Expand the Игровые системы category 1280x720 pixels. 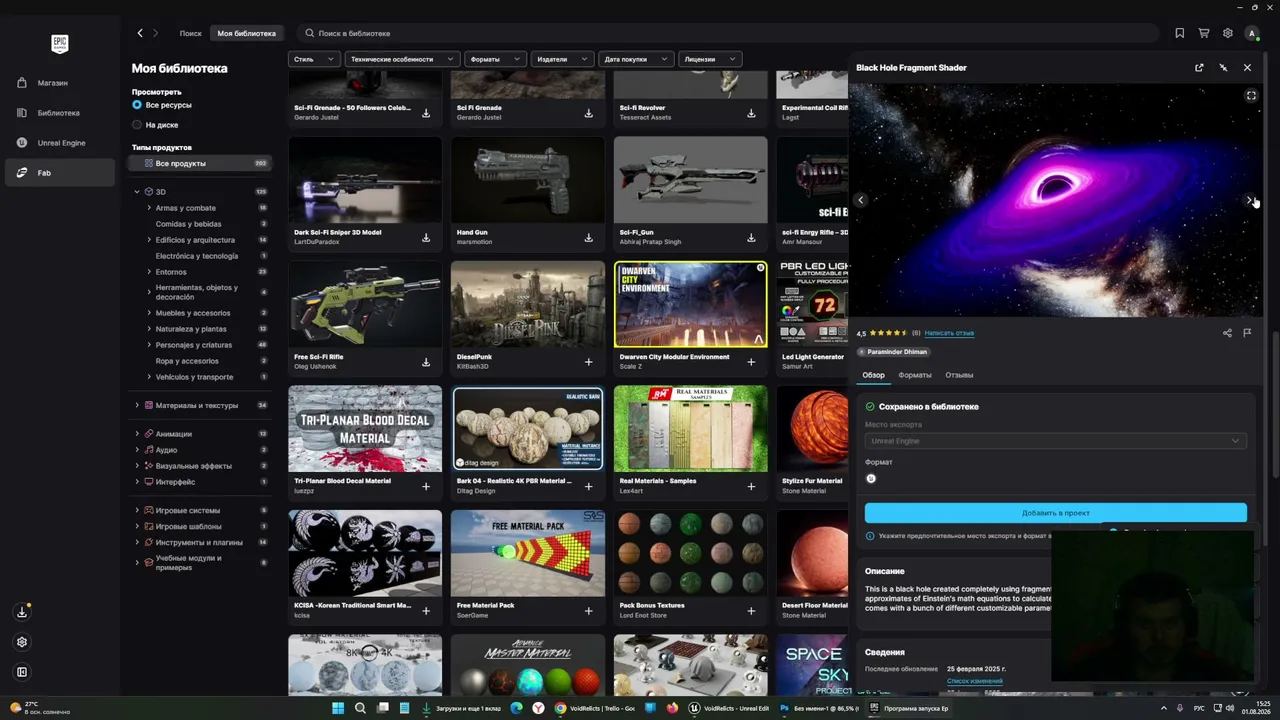pos(137,511)
